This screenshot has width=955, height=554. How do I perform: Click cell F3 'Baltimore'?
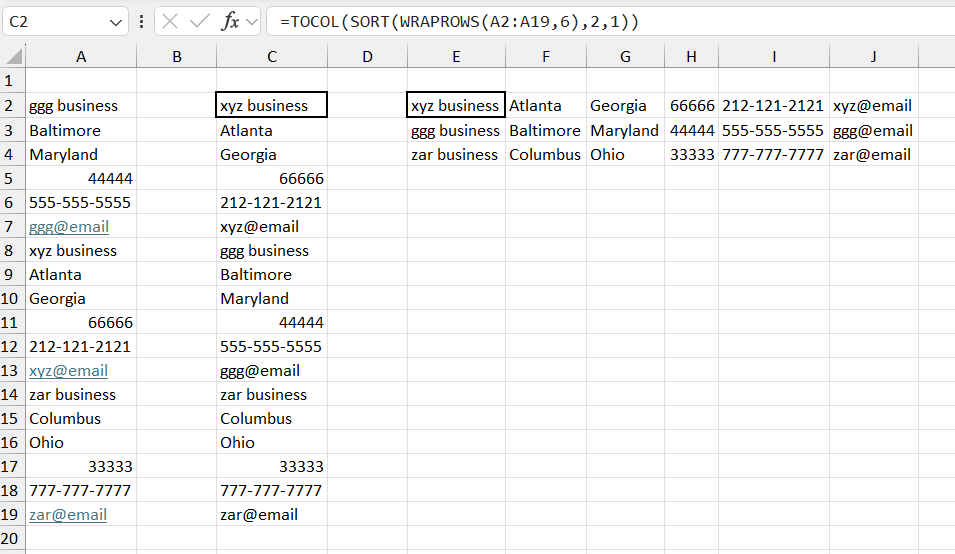click(x=546, y=130)
